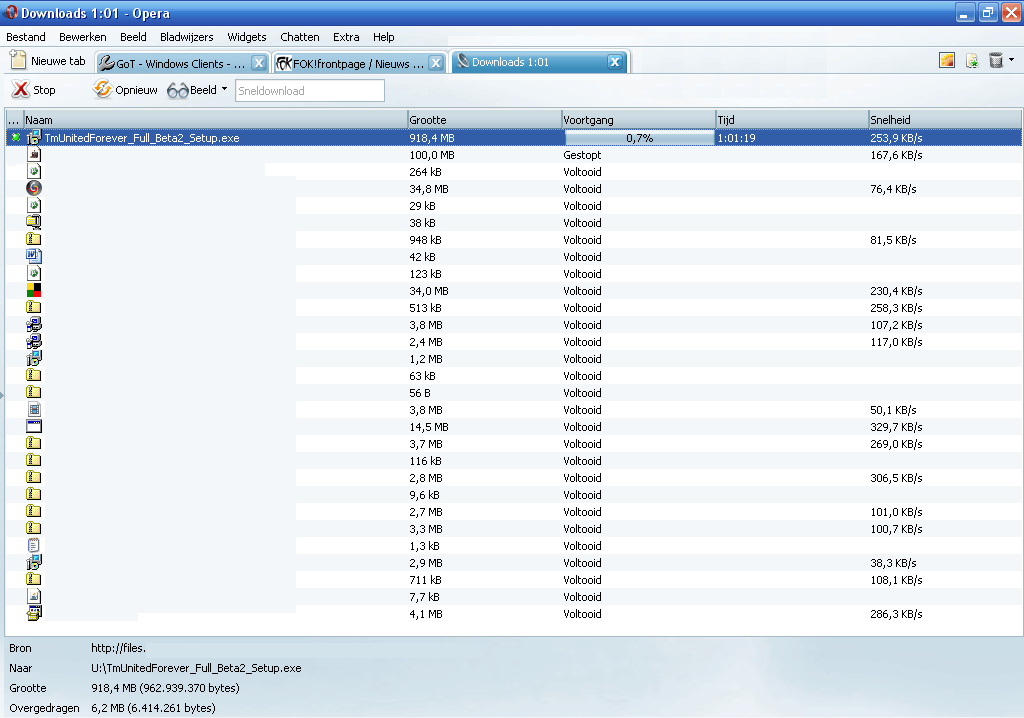Viewport: 1024px width, 718px height.
Task: Sort downloads by Grootte column
Action: [484, 120]
